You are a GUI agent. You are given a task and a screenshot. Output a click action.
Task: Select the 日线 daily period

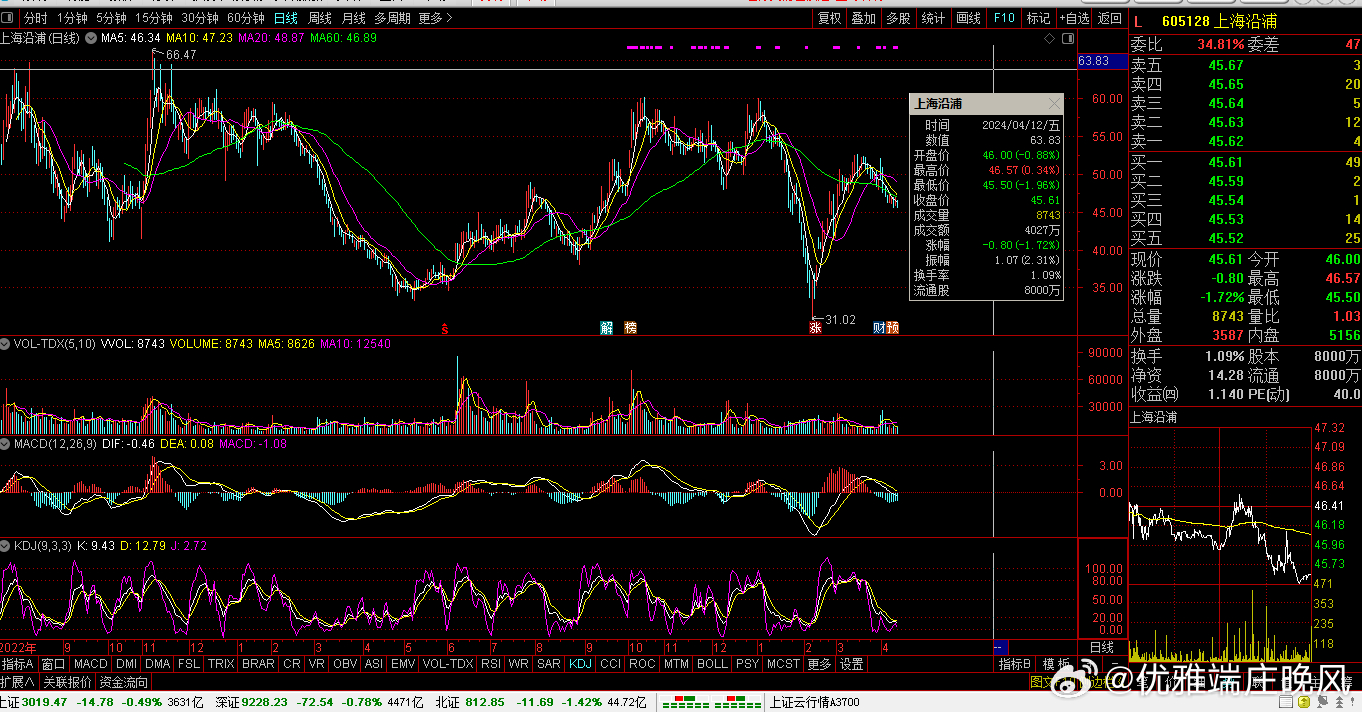pyautogui.click(x=286, y=18)
